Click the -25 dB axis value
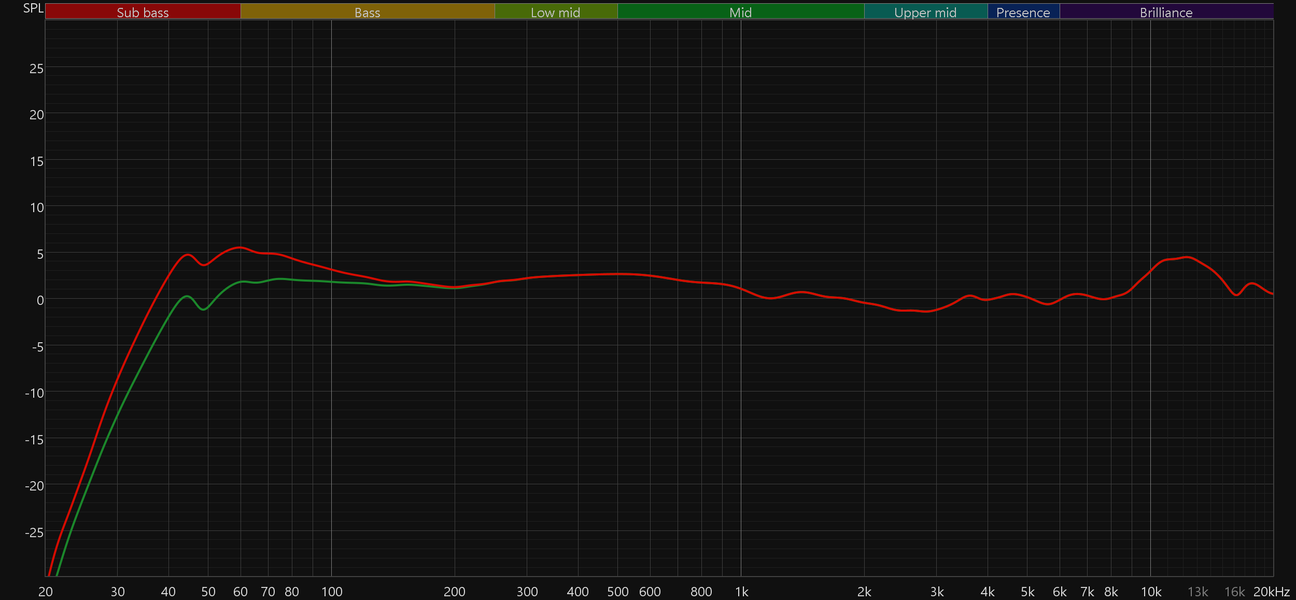 tap(33, 532)
